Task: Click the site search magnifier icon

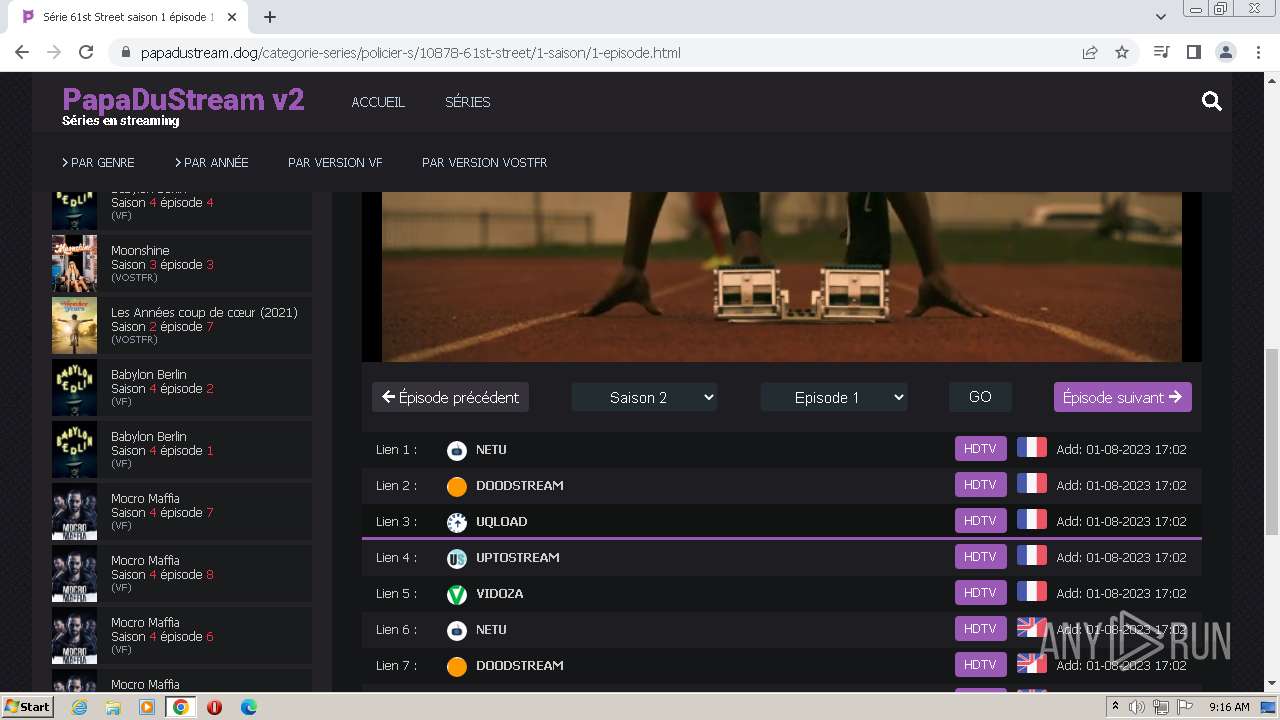Action: (1212, 101)
